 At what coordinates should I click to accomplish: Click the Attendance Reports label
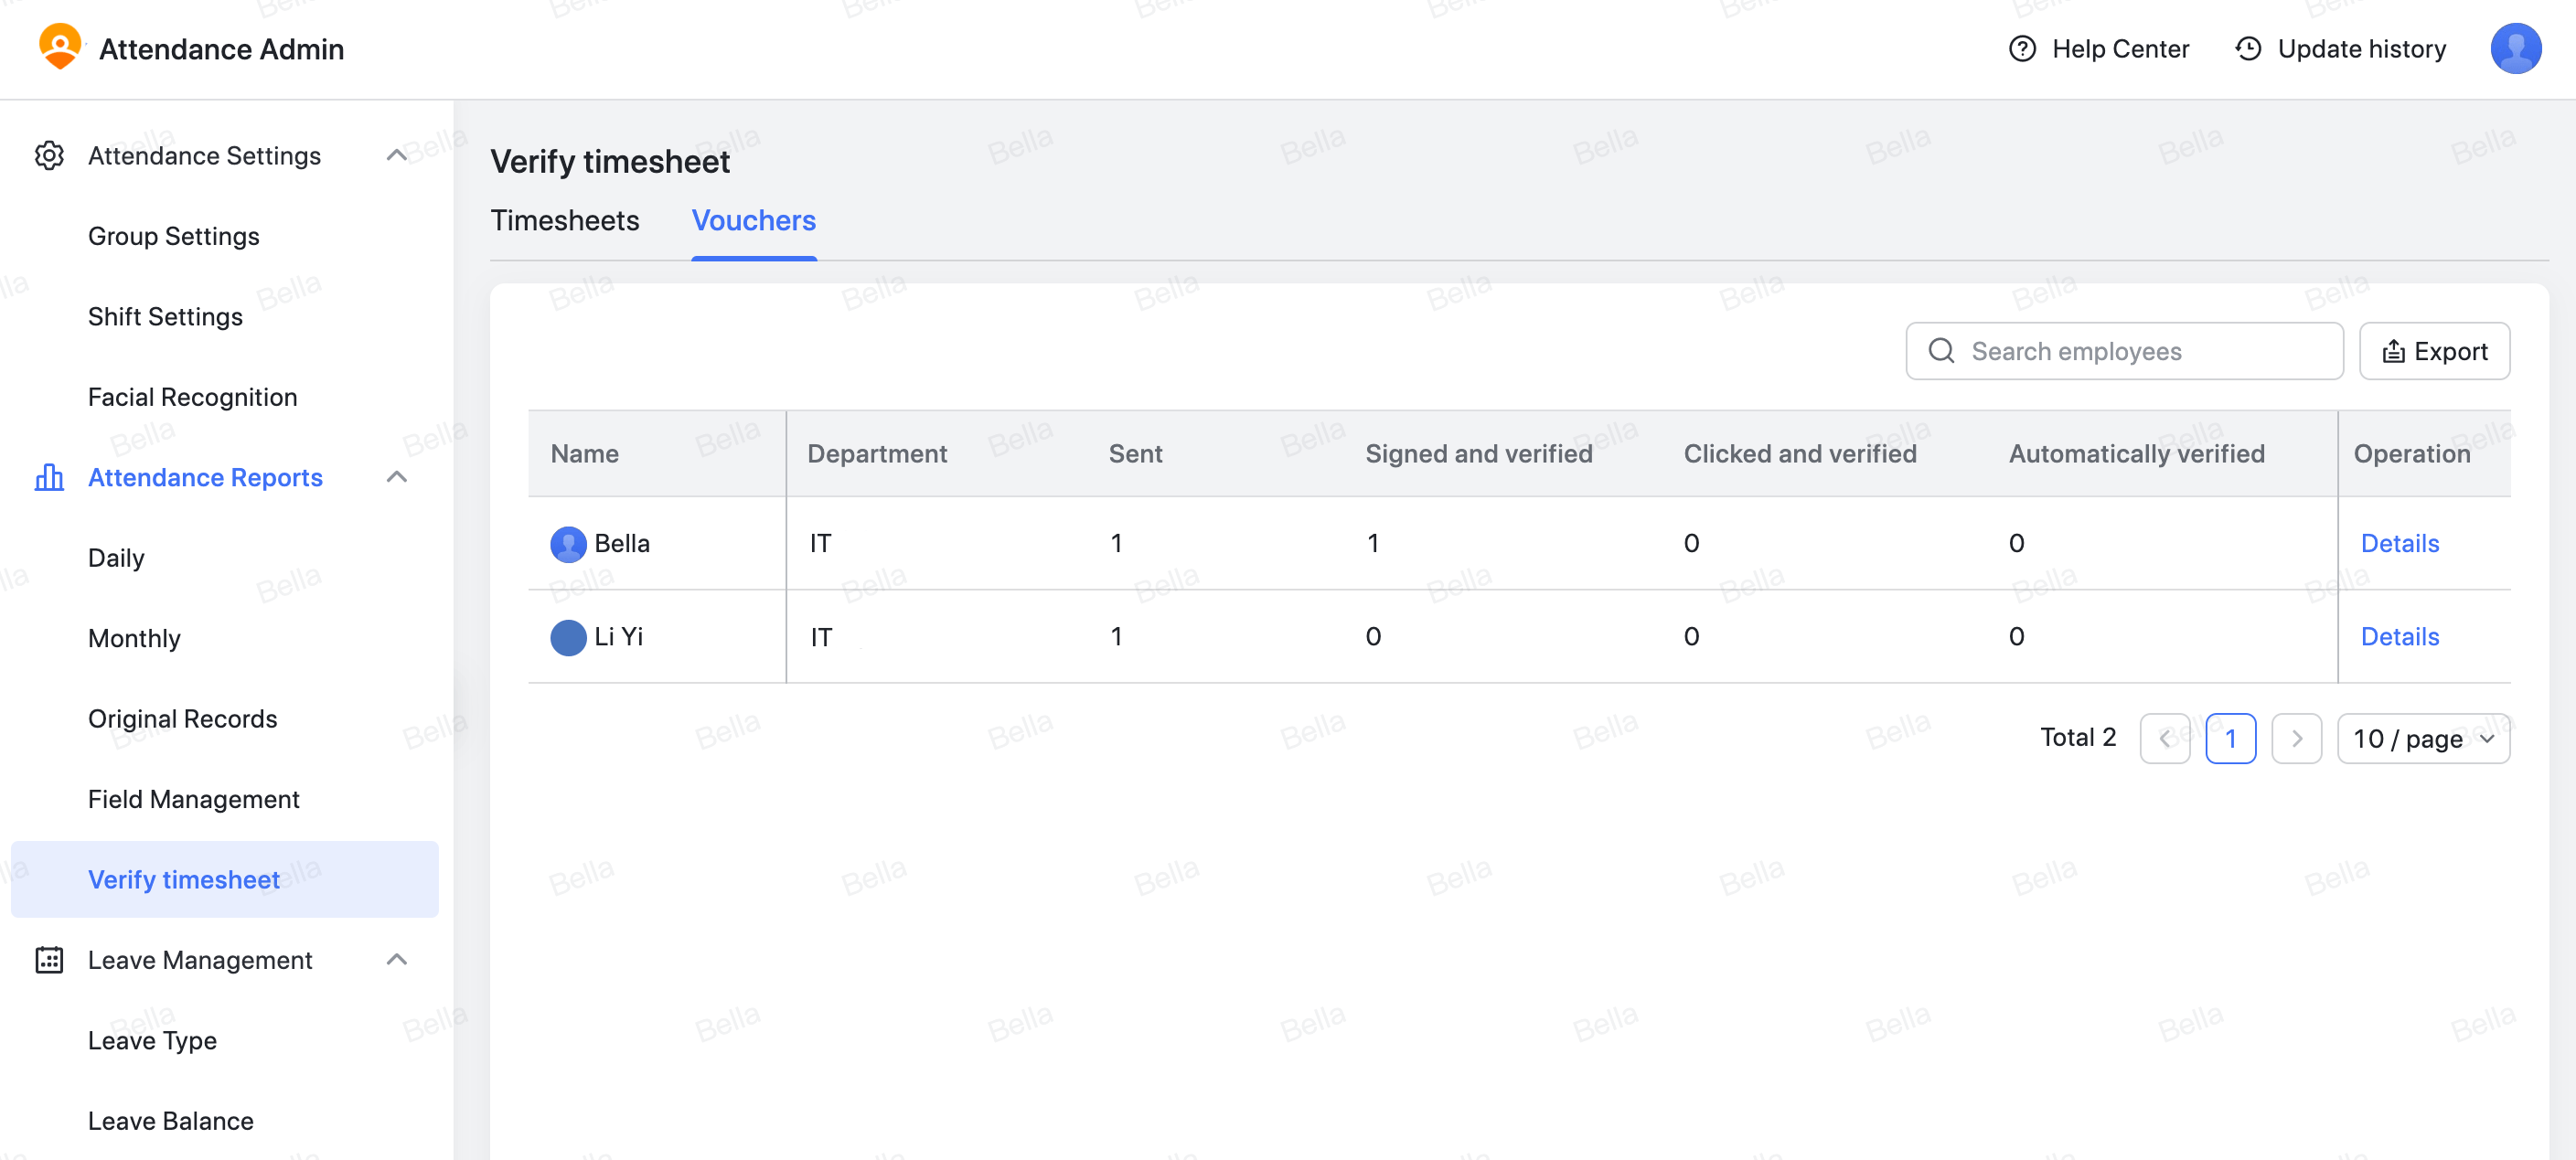tap(205, 477)
